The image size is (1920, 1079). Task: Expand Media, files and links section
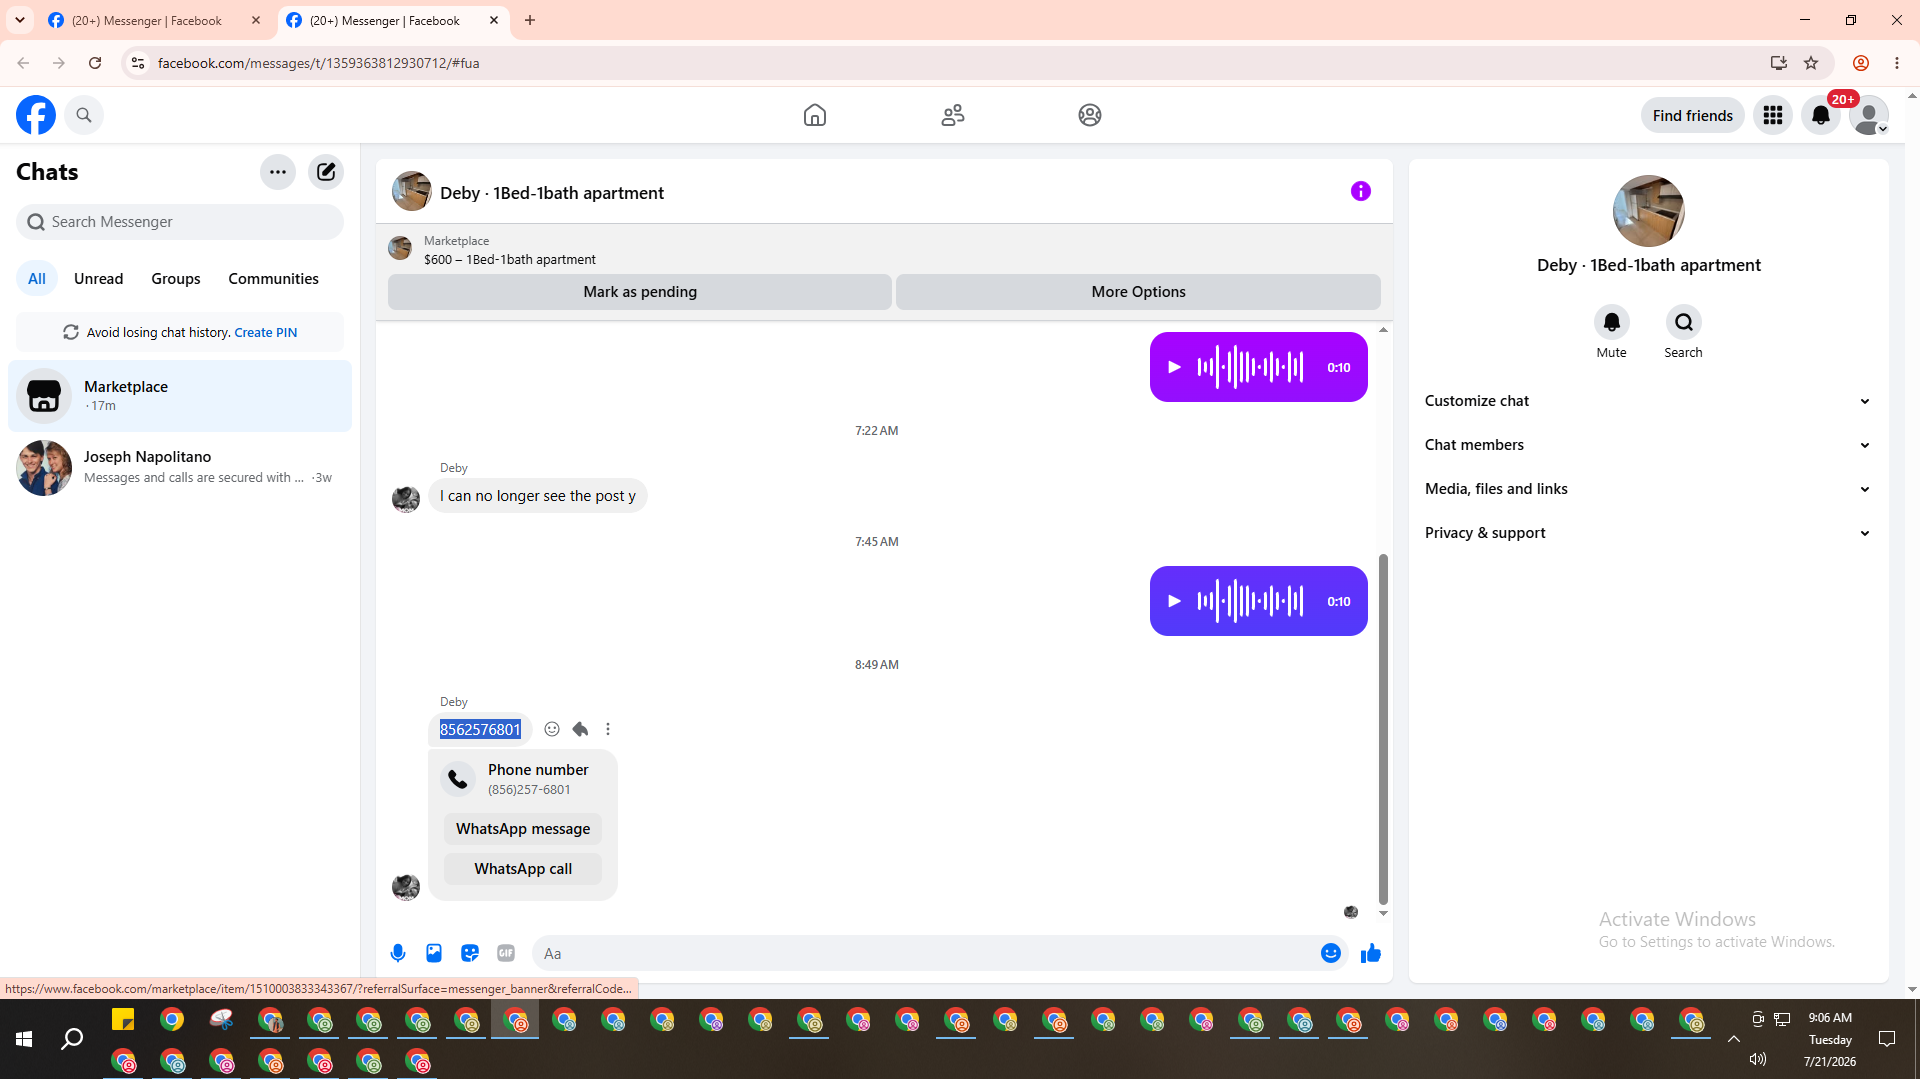[1648, 489]
